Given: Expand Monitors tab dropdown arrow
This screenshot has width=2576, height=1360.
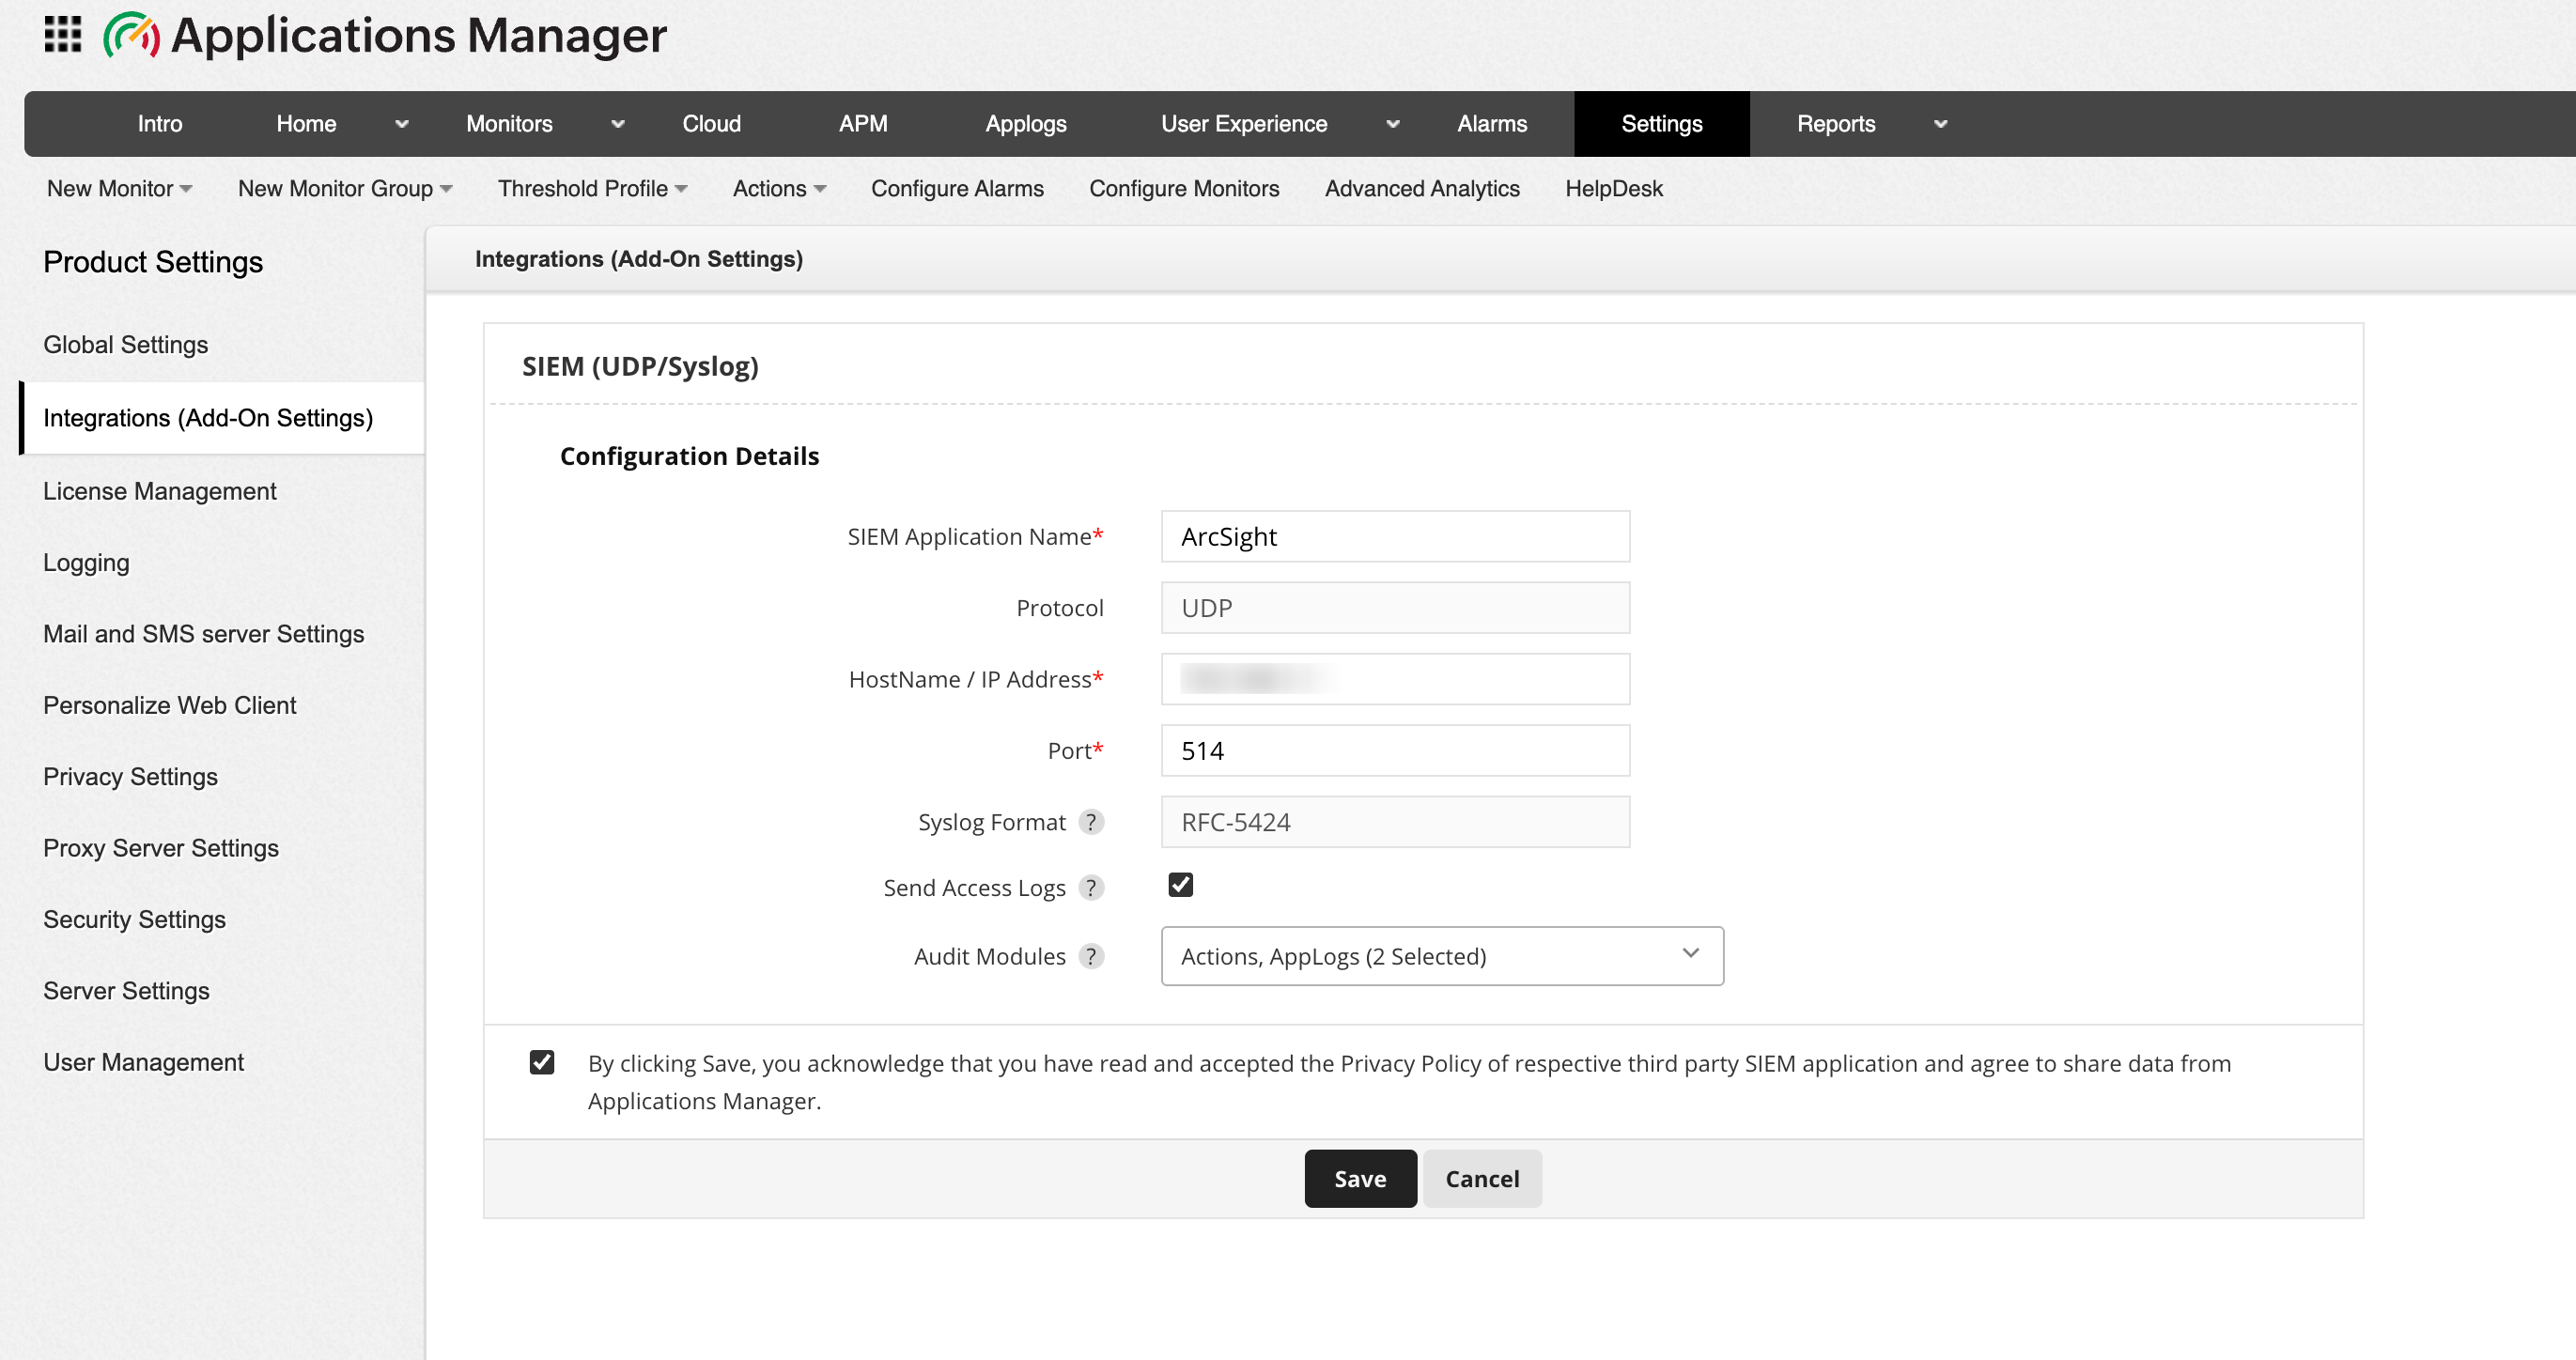Looking at the screenshot, I should pyautogui.click(x=618, y=124).
